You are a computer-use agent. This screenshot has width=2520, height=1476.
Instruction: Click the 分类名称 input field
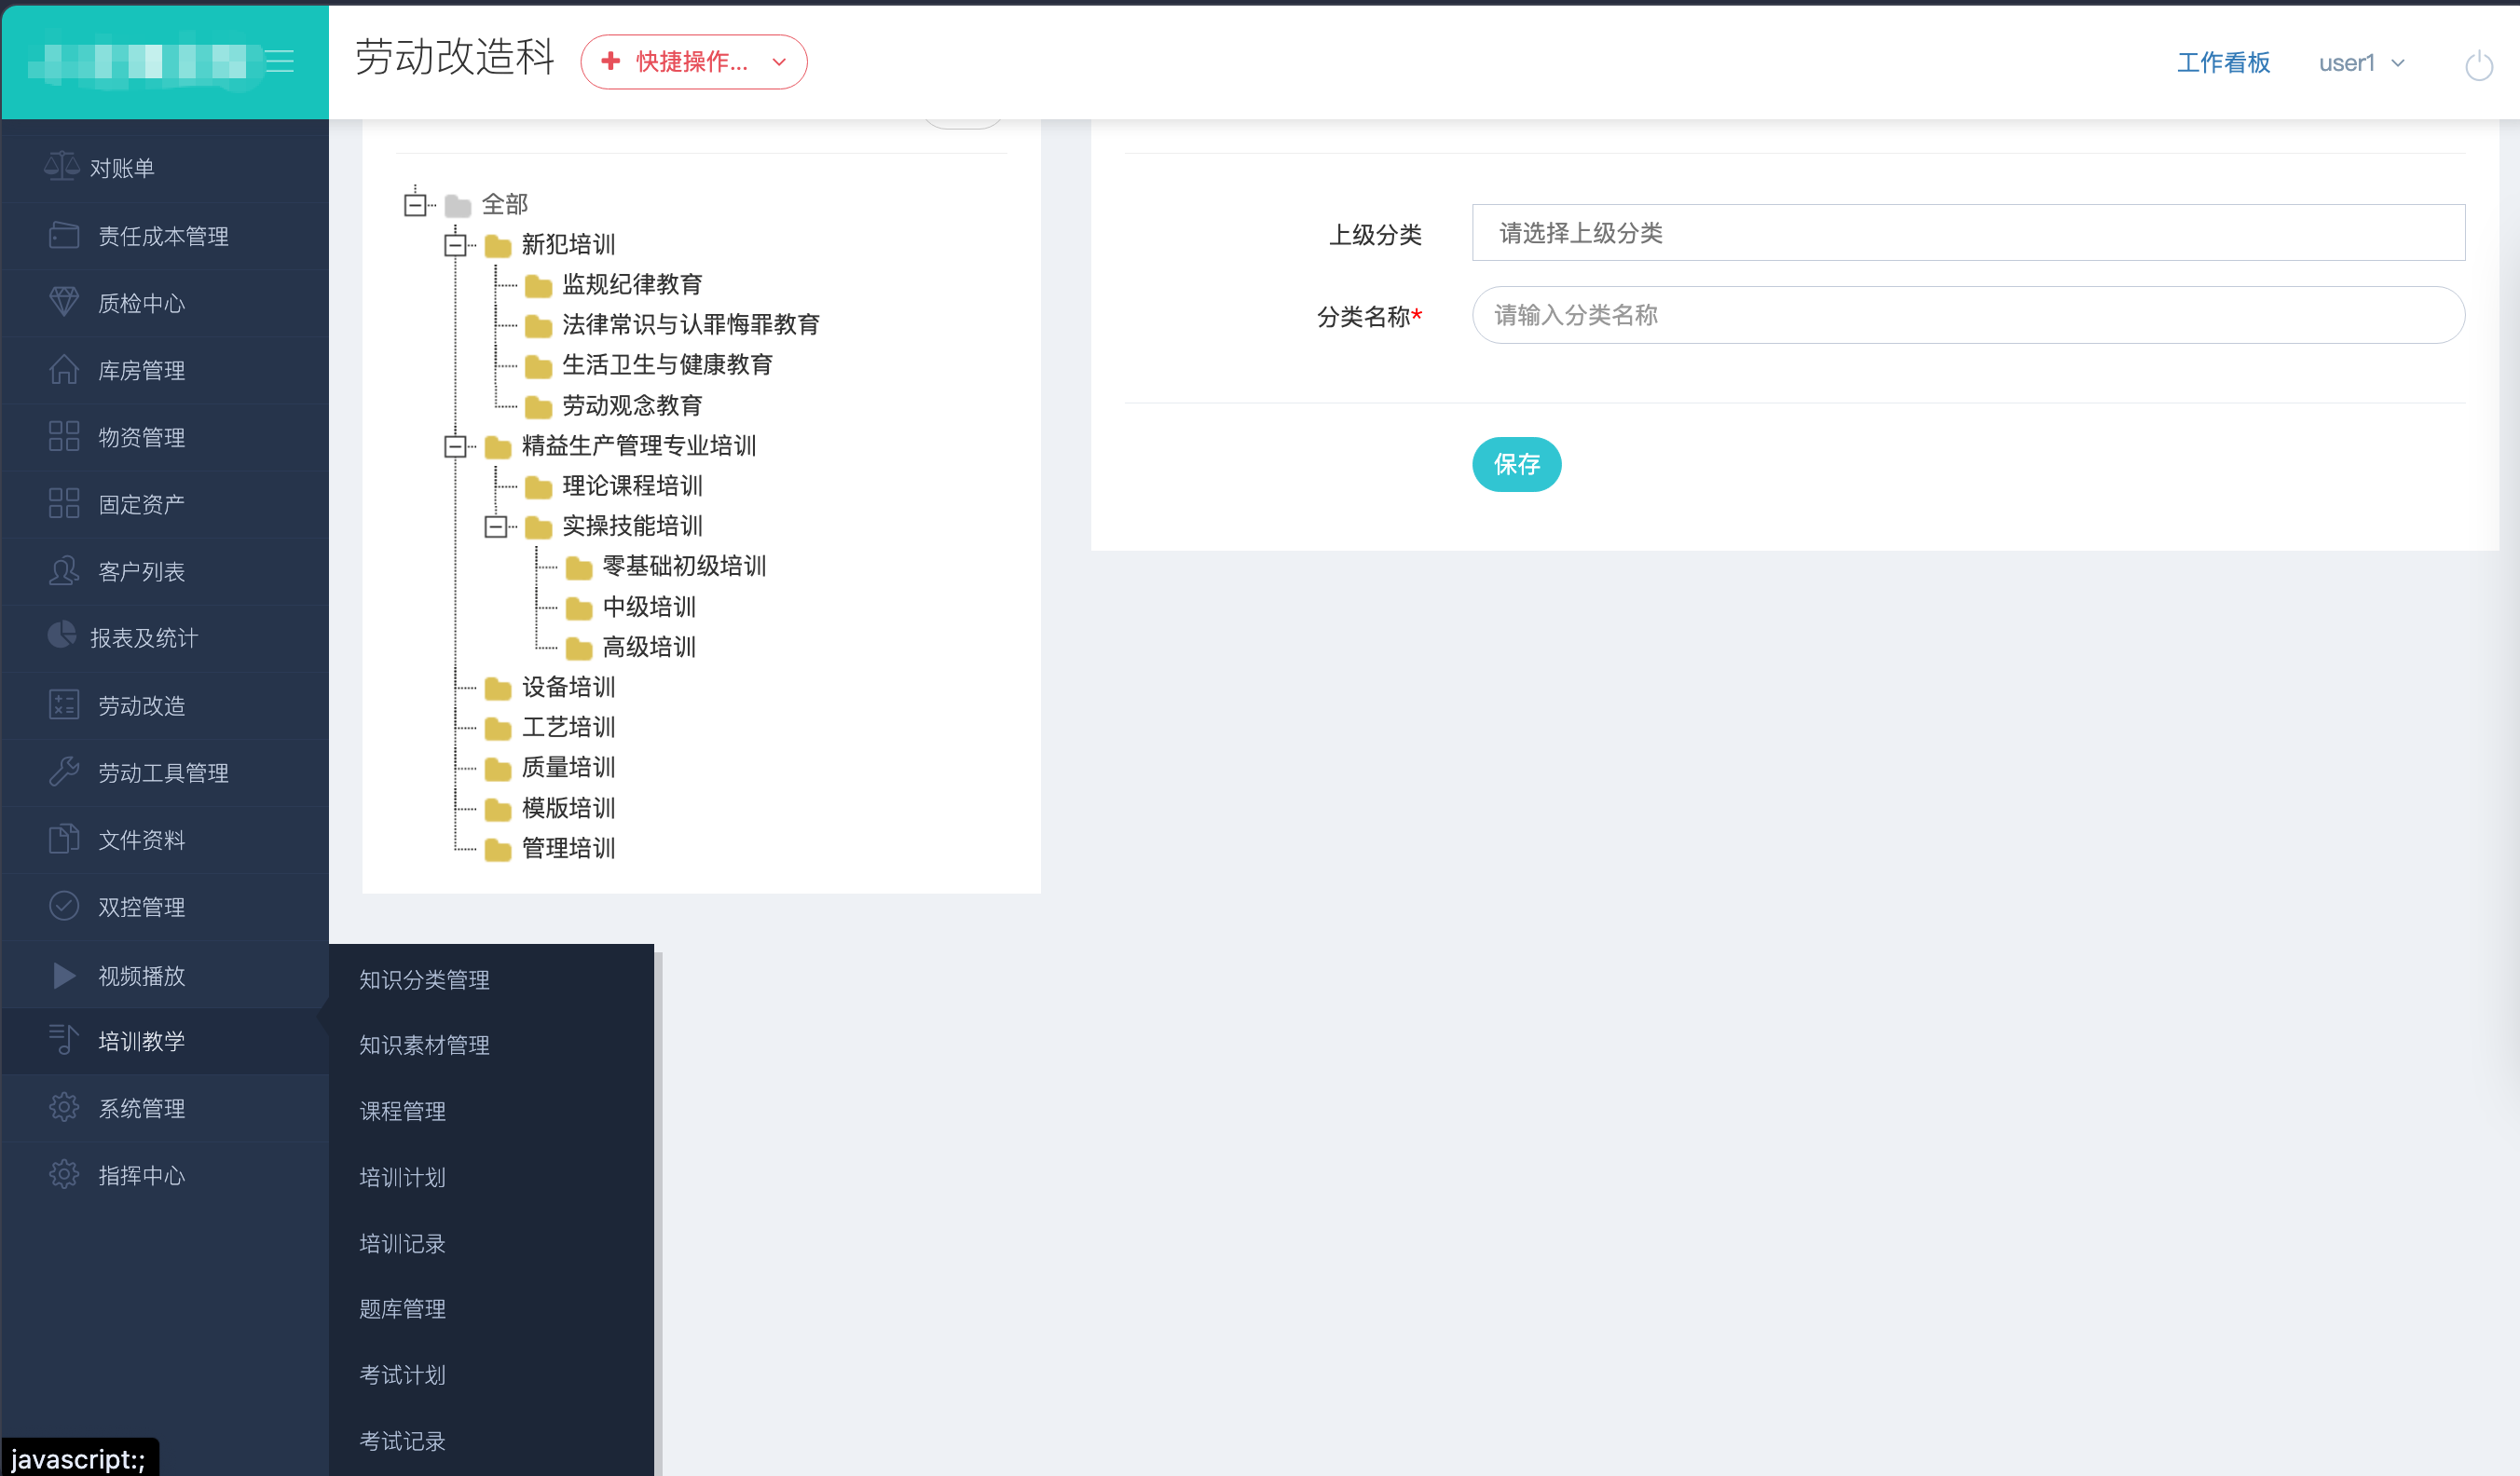[1967, 316]
